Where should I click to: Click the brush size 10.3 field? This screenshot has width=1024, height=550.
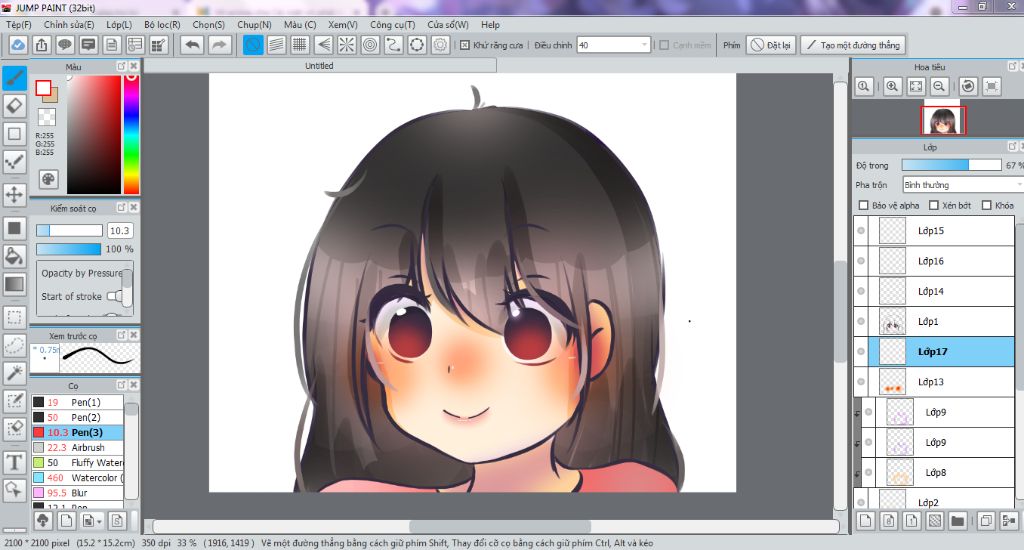pos(120,231)
